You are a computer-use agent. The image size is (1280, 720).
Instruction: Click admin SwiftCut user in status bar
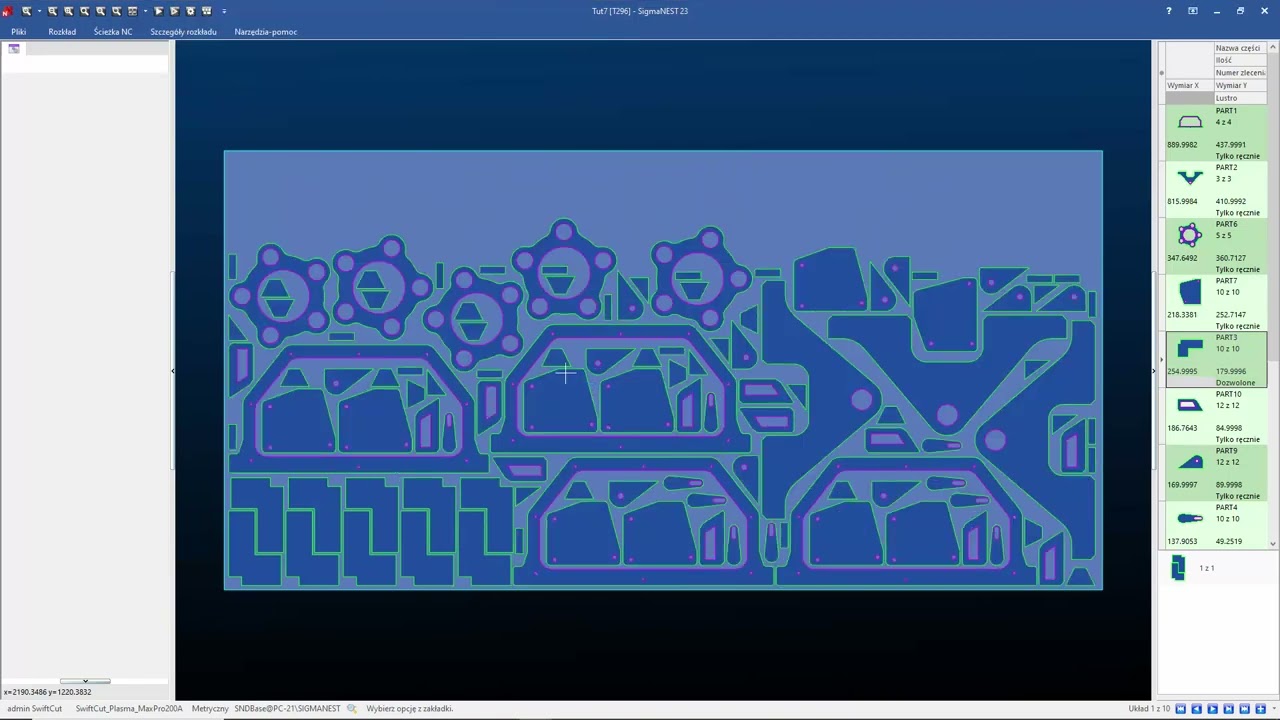(x=34, y=709)
